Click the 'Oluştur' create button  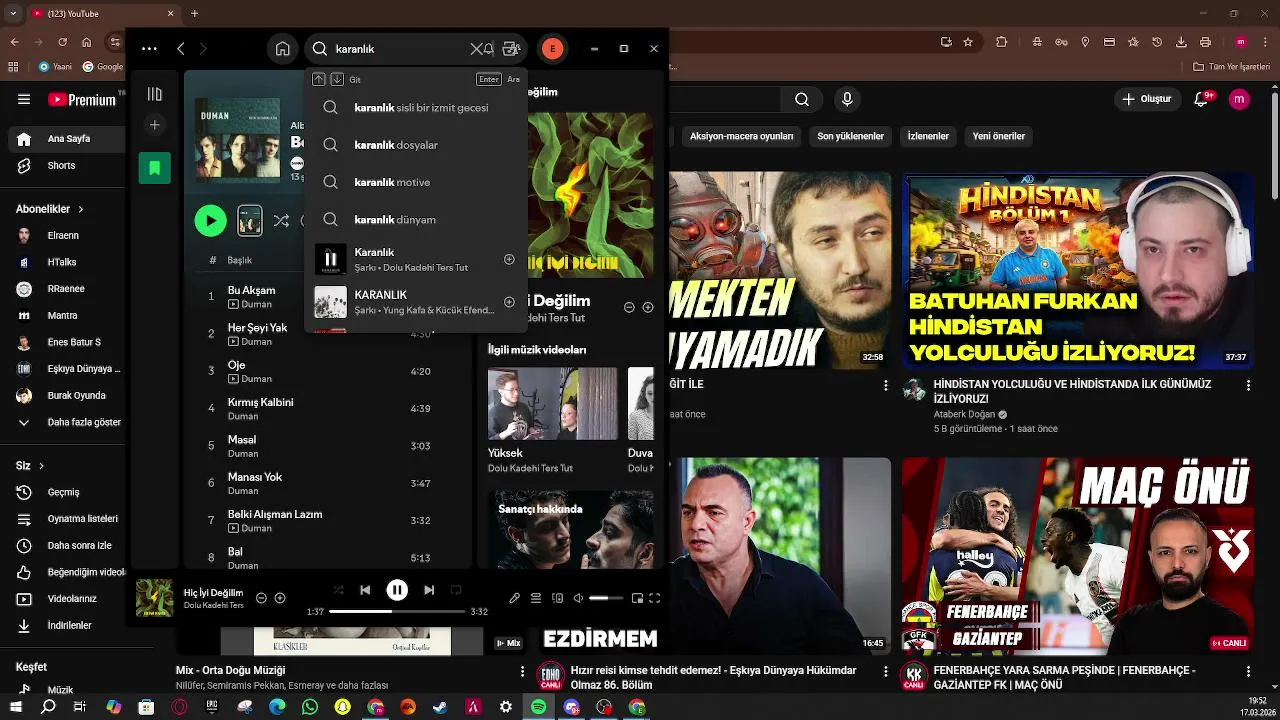[x=1148, y=99]
